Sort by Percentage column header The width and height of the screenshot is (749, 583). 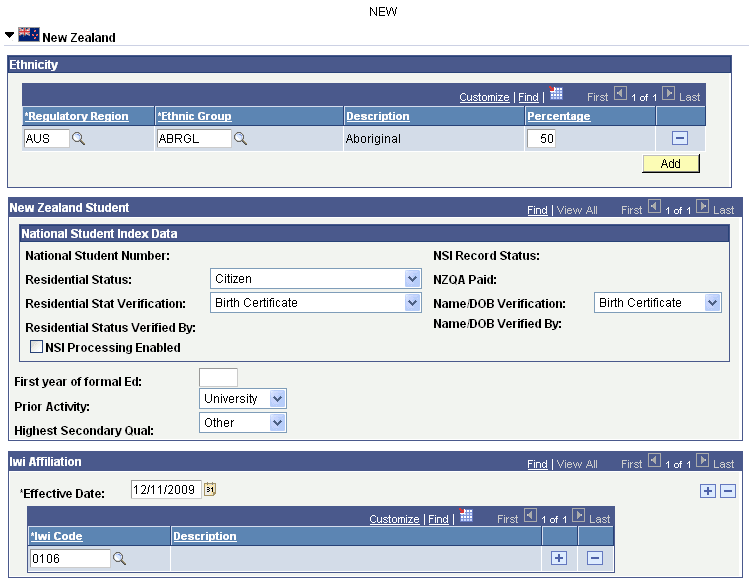tap(559, 116)
